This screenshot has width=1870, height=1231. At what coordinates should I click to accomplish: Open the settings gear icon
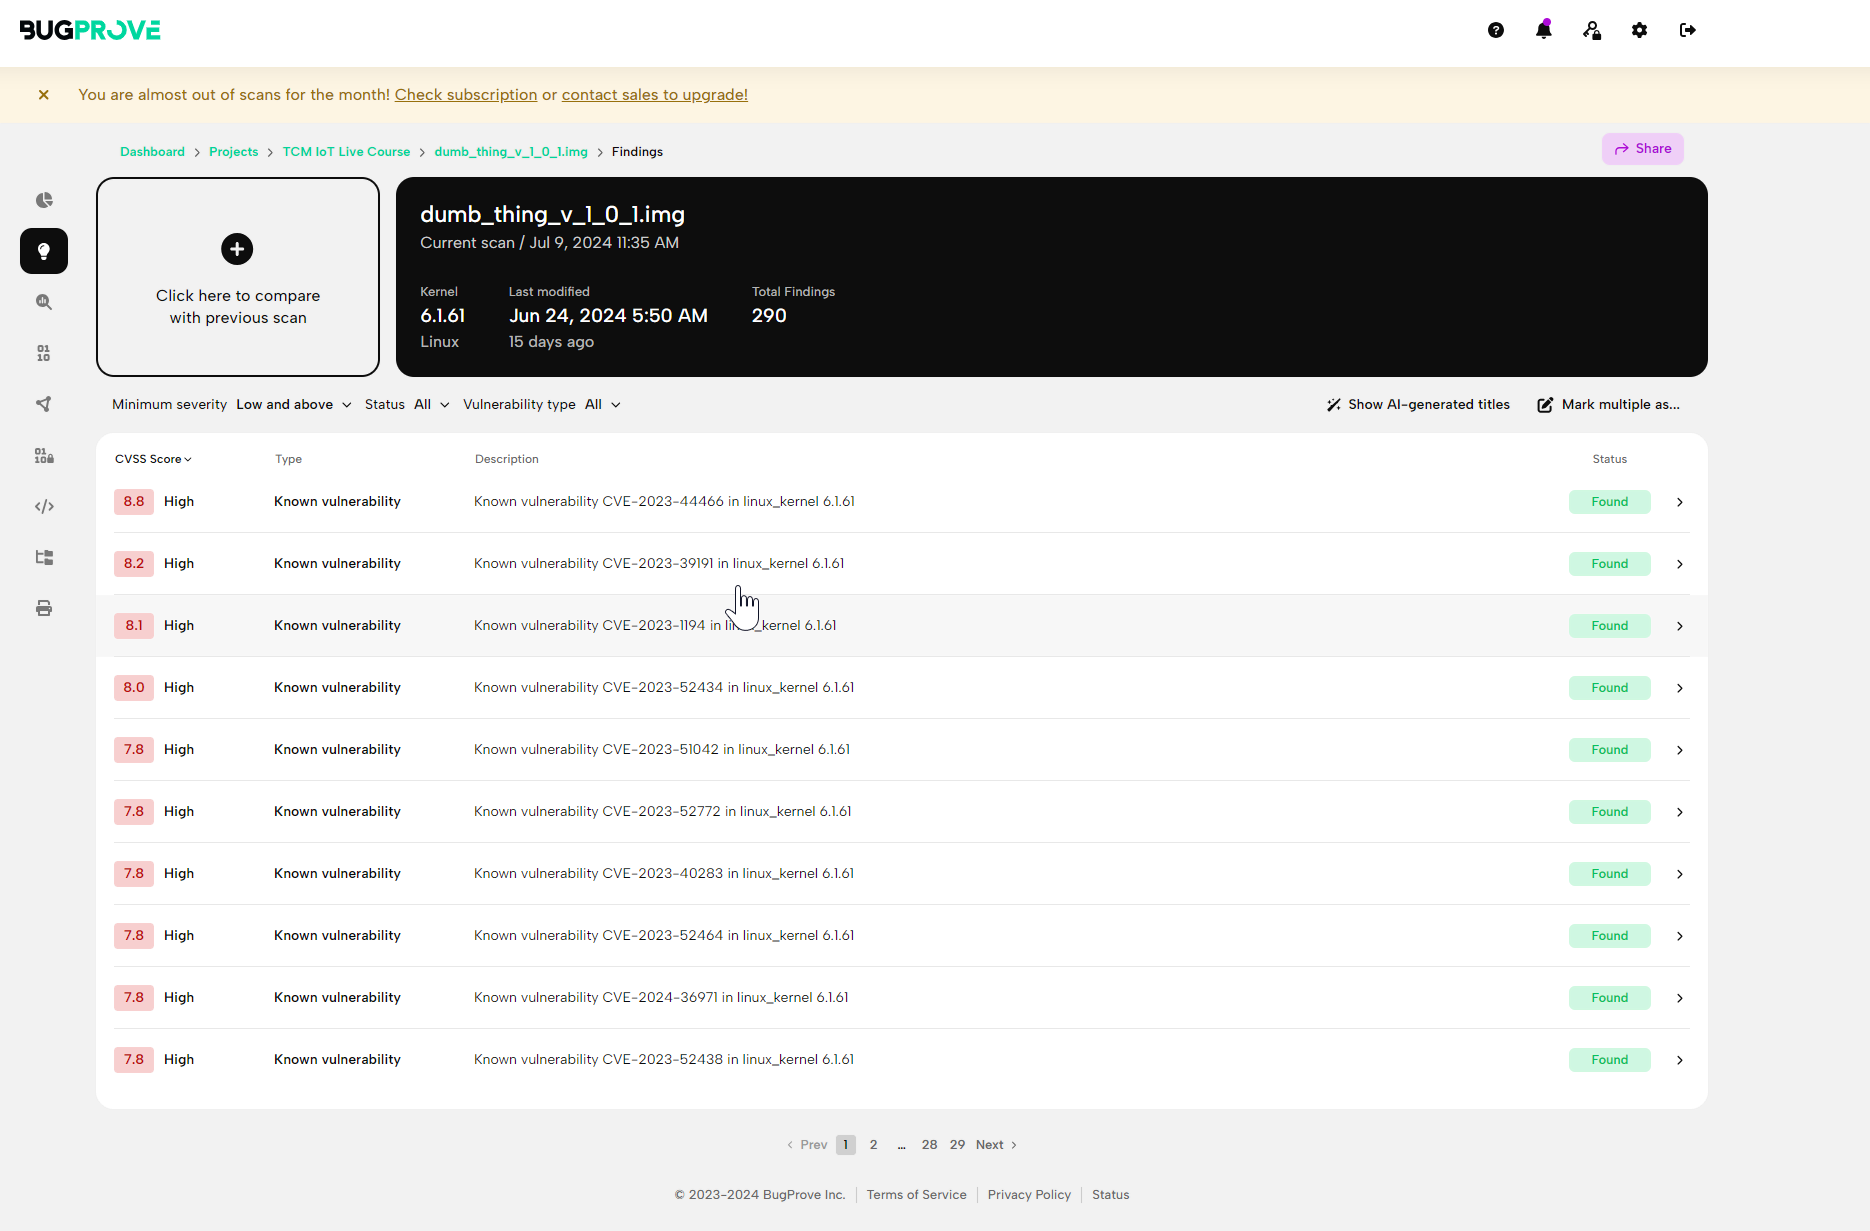(1639, 30)
